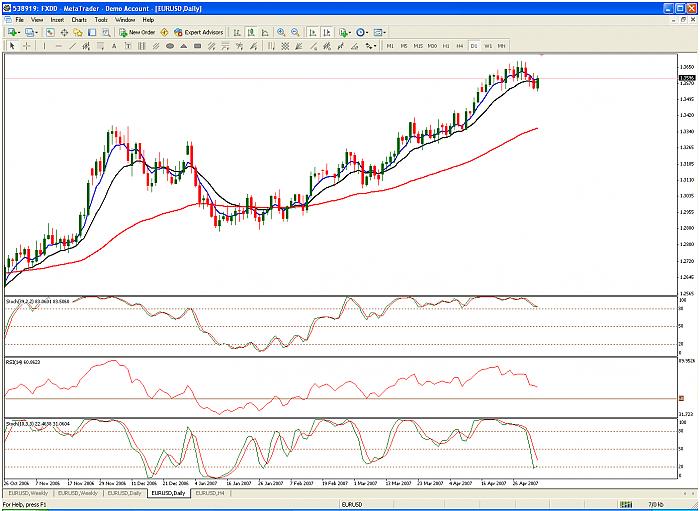Select the crosshair tool
The width and height of the screenshot is (700, 511).
click(26, 46)
